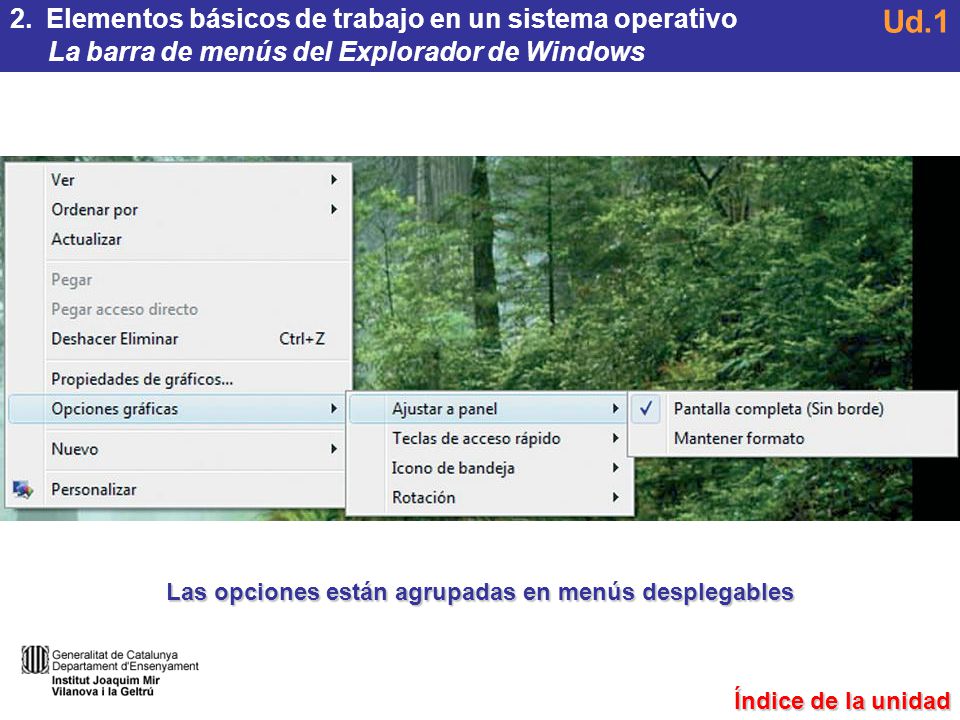
Task: Expand the Nuevo submenu arrow
Action: 334,449
